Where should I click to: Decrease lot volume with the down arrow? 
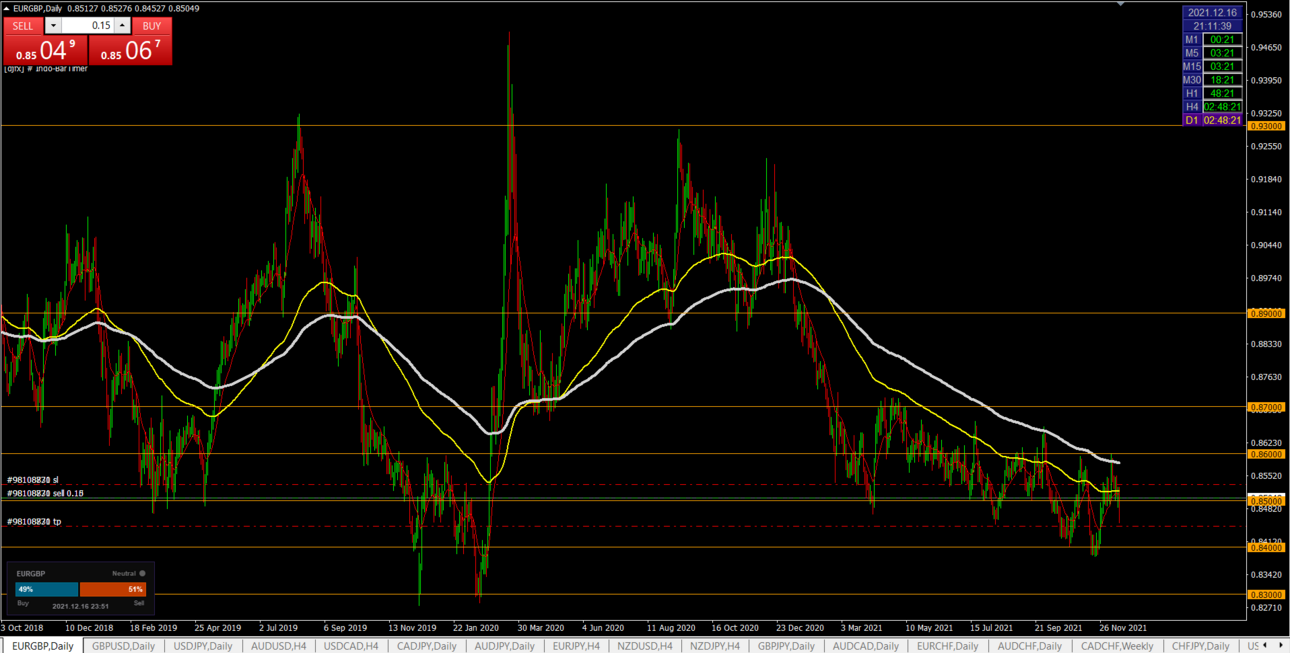click(53, 26)
